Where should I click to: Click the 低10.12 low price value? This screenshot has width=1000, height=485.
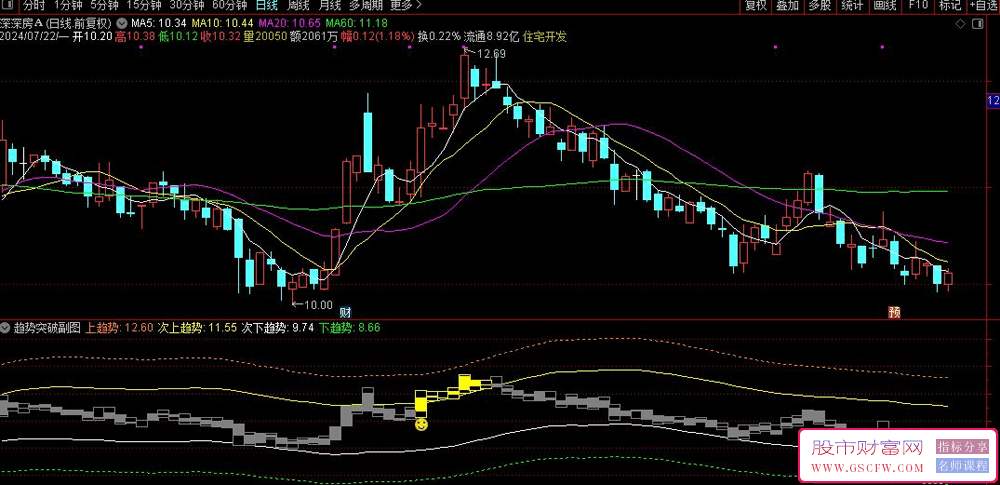(178, 36)
